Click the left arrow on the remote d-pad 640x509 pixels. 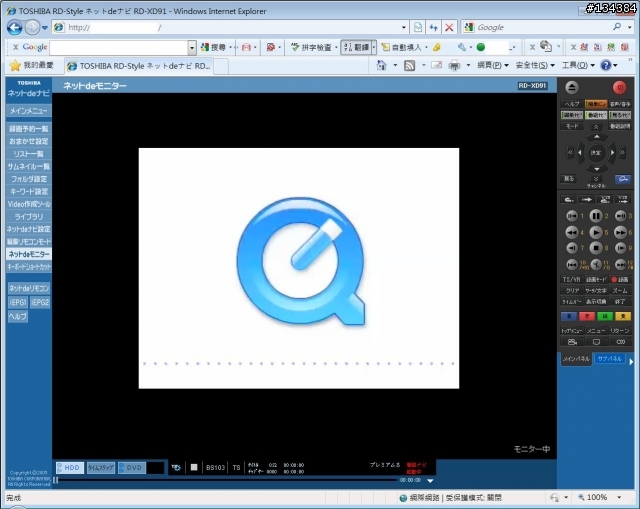point(580,153)
